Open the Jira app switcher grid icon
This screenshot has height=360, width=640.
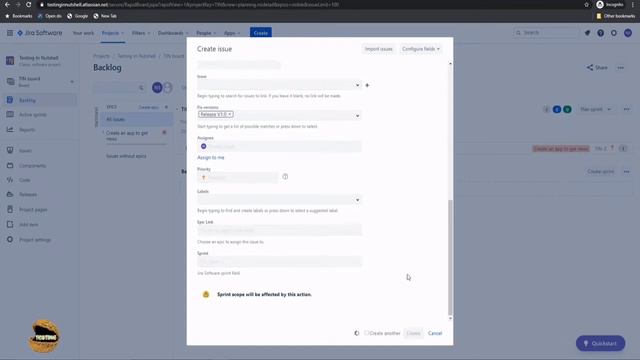[x=10, y=33]
